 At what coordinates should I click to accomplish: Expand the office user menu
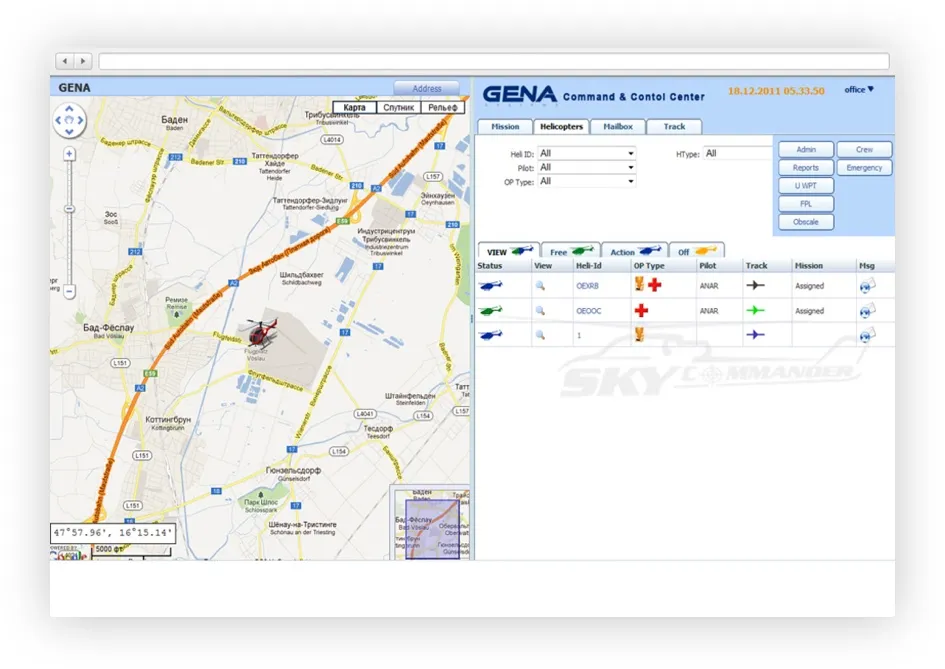tap(859, 90)
